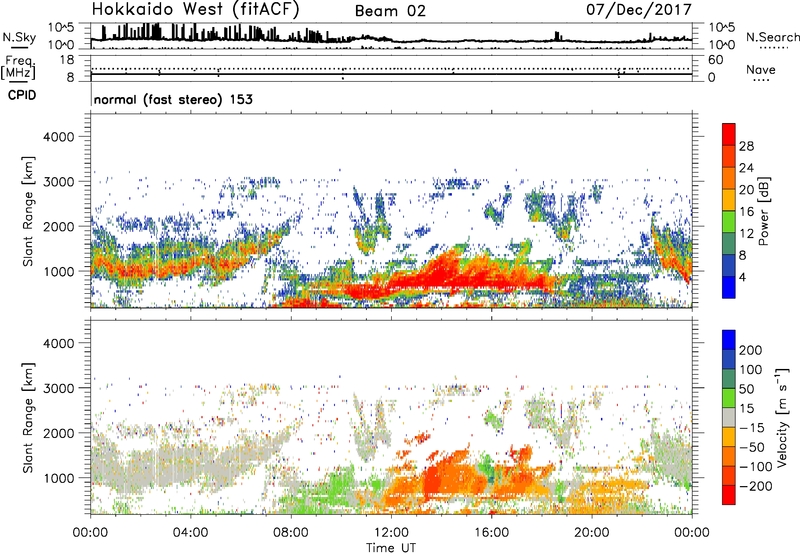This screenshot has width=800, height=554.
Task: Click the '60' value on Nave axis
Action: (x=715, y=60)
